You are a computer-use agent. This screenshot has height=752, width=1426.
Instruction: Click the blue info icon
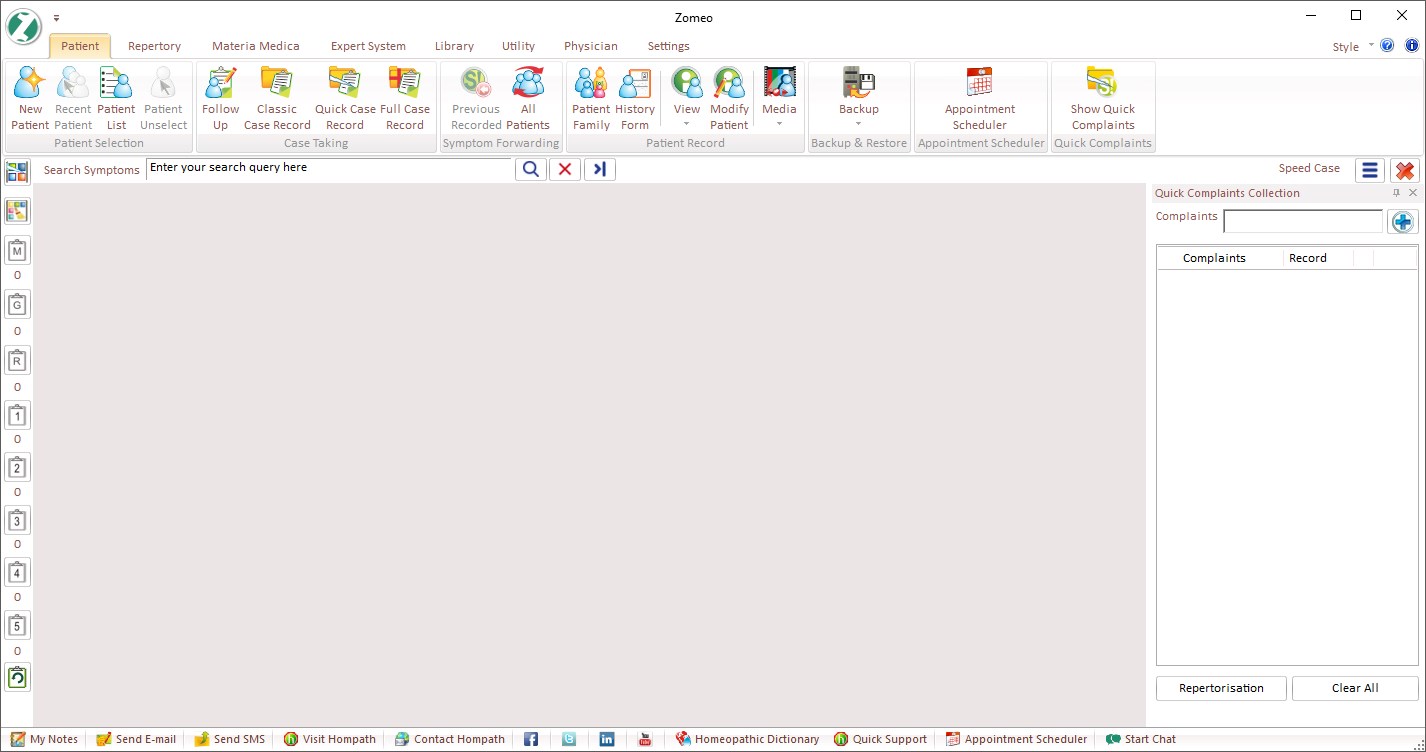(x=1412, y=46)
